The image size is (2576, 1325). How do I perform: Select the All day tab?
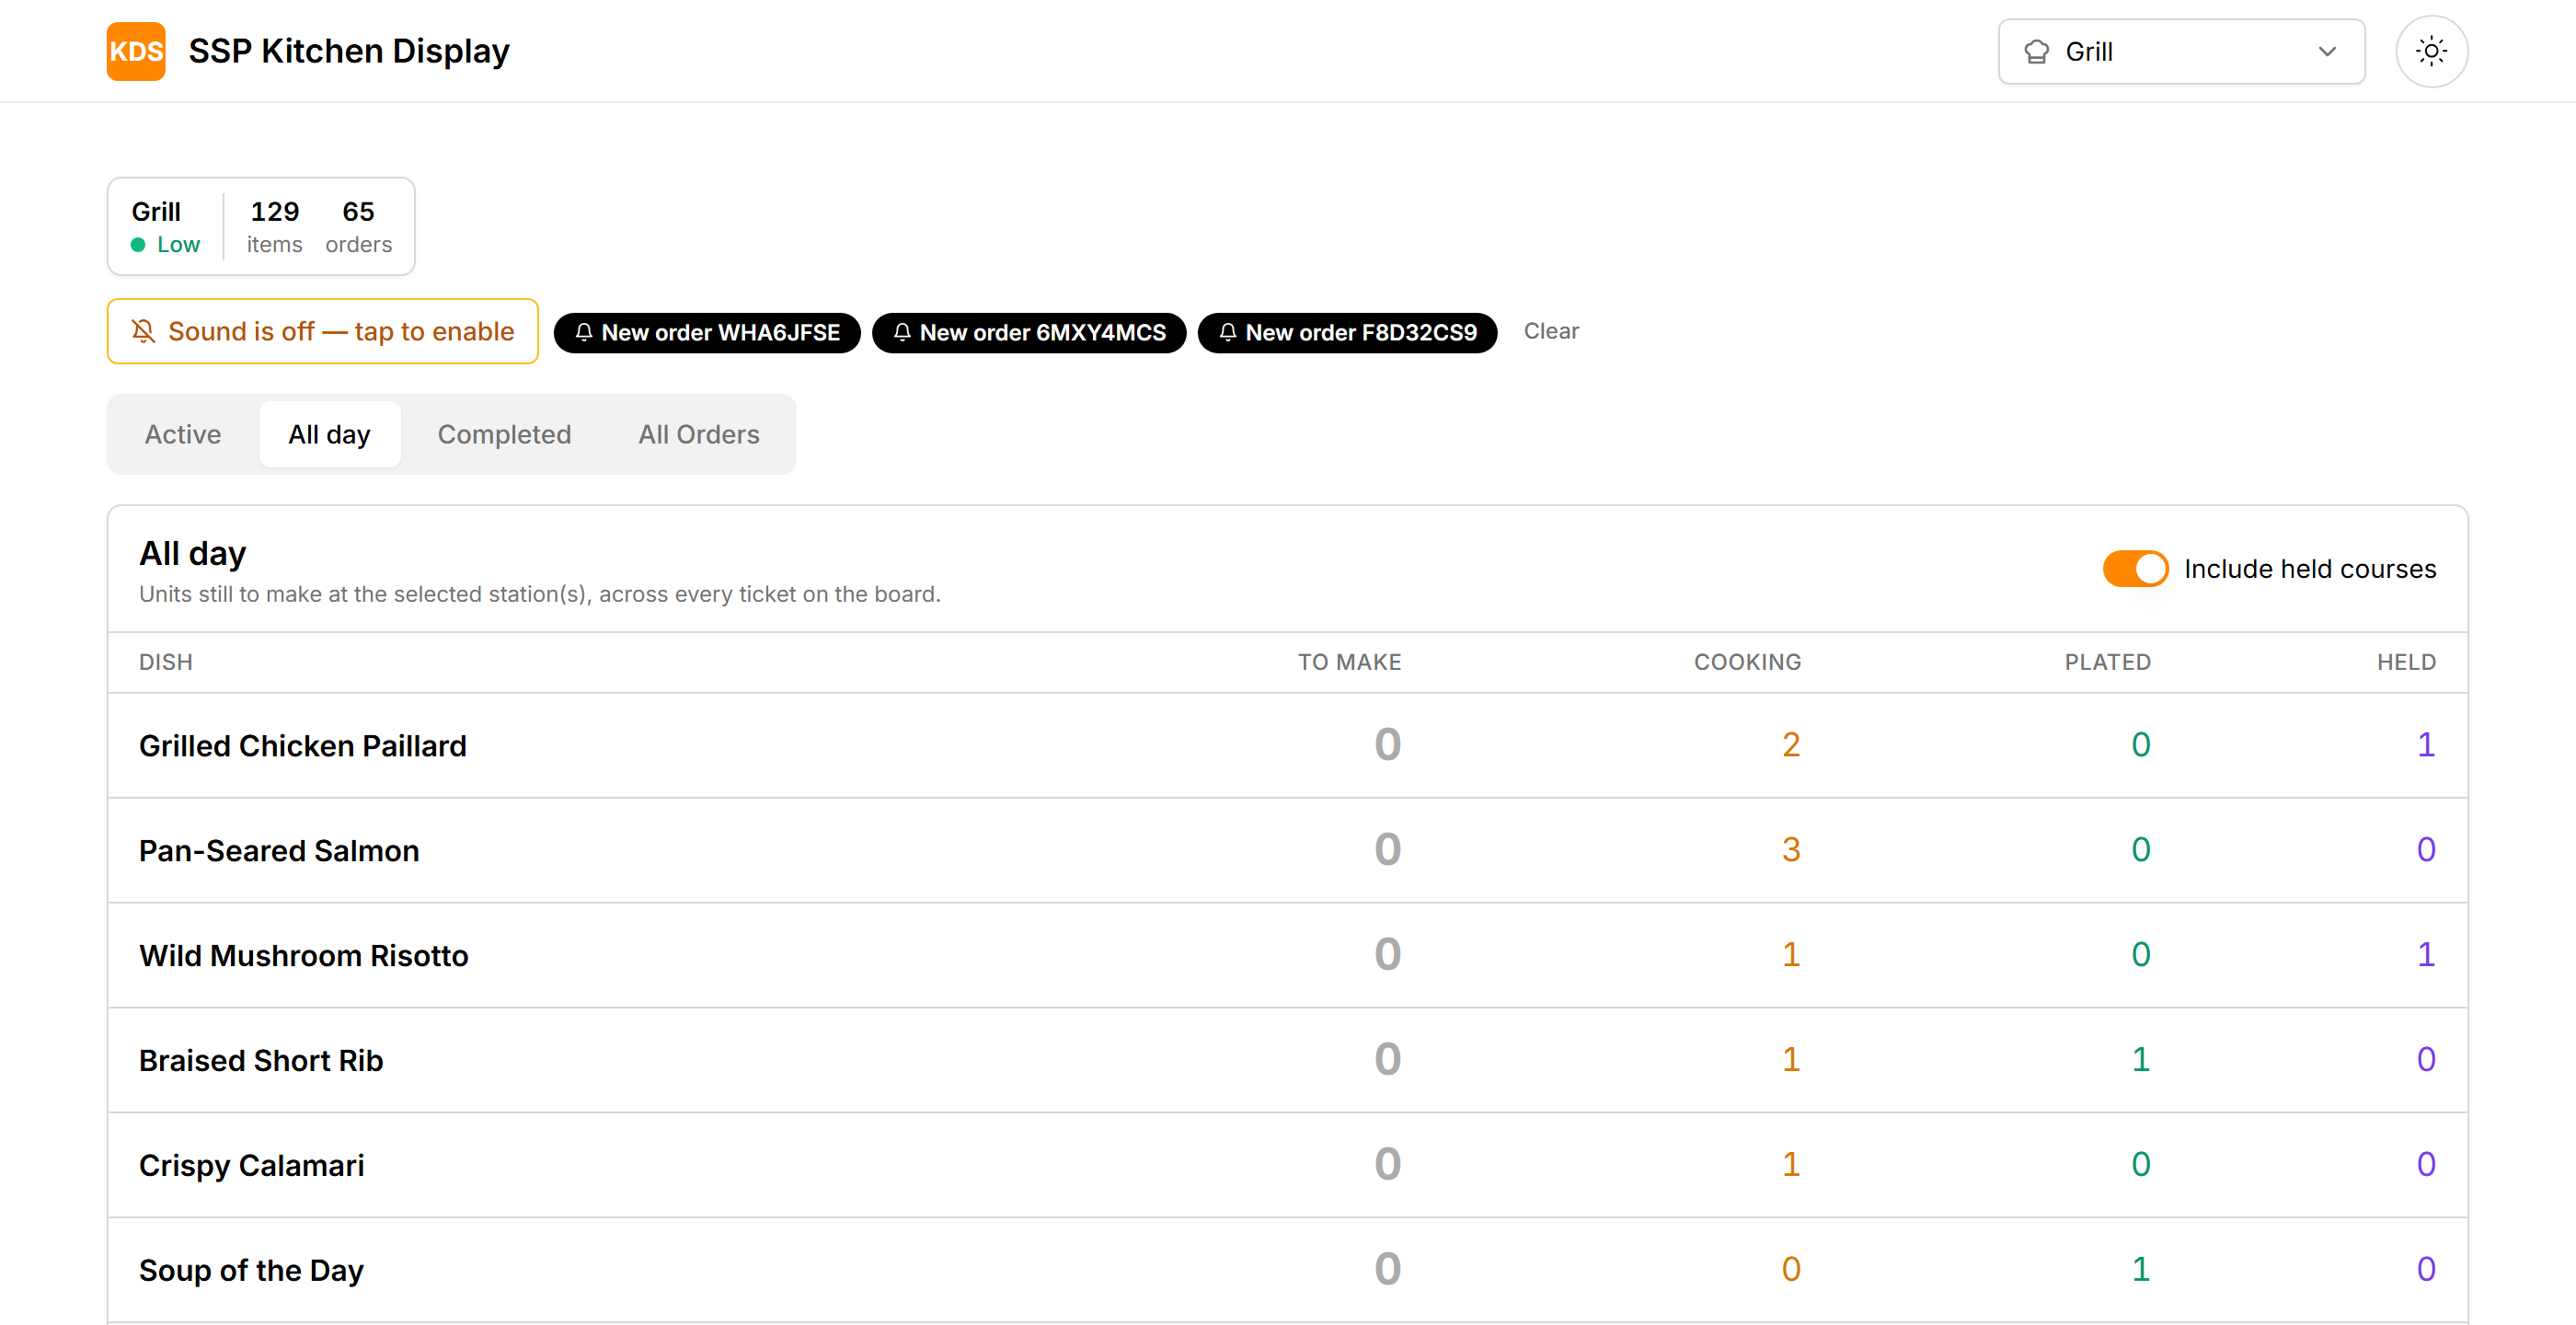pyautogui.click(x=329, y=434)
